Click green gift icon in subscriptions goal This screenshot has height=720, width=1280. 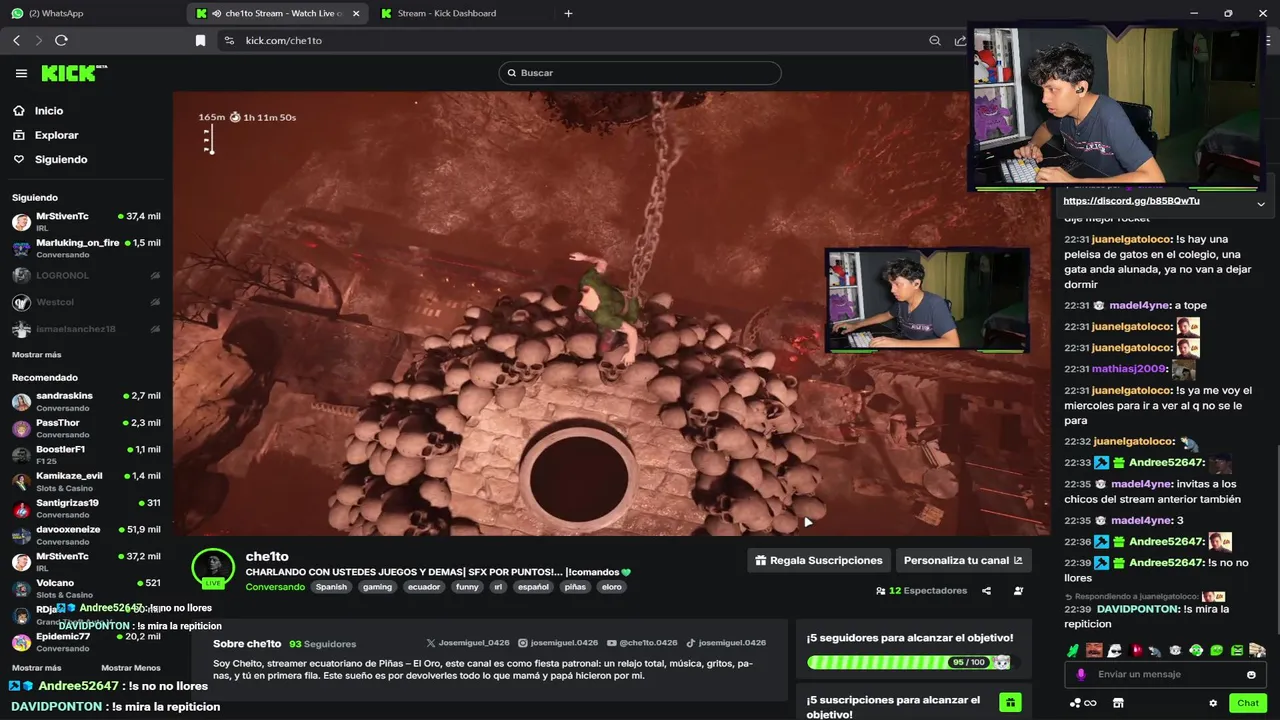pos(1010,702)
